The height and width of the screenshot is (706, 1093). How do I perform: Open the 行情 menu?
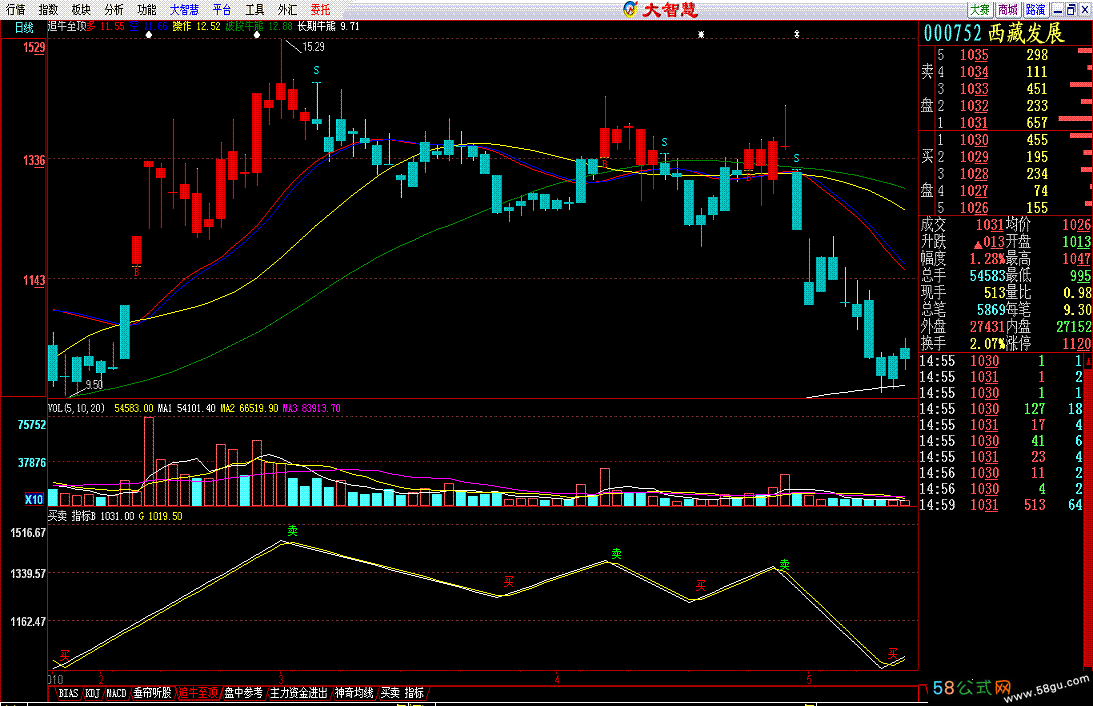pos(15,10)
